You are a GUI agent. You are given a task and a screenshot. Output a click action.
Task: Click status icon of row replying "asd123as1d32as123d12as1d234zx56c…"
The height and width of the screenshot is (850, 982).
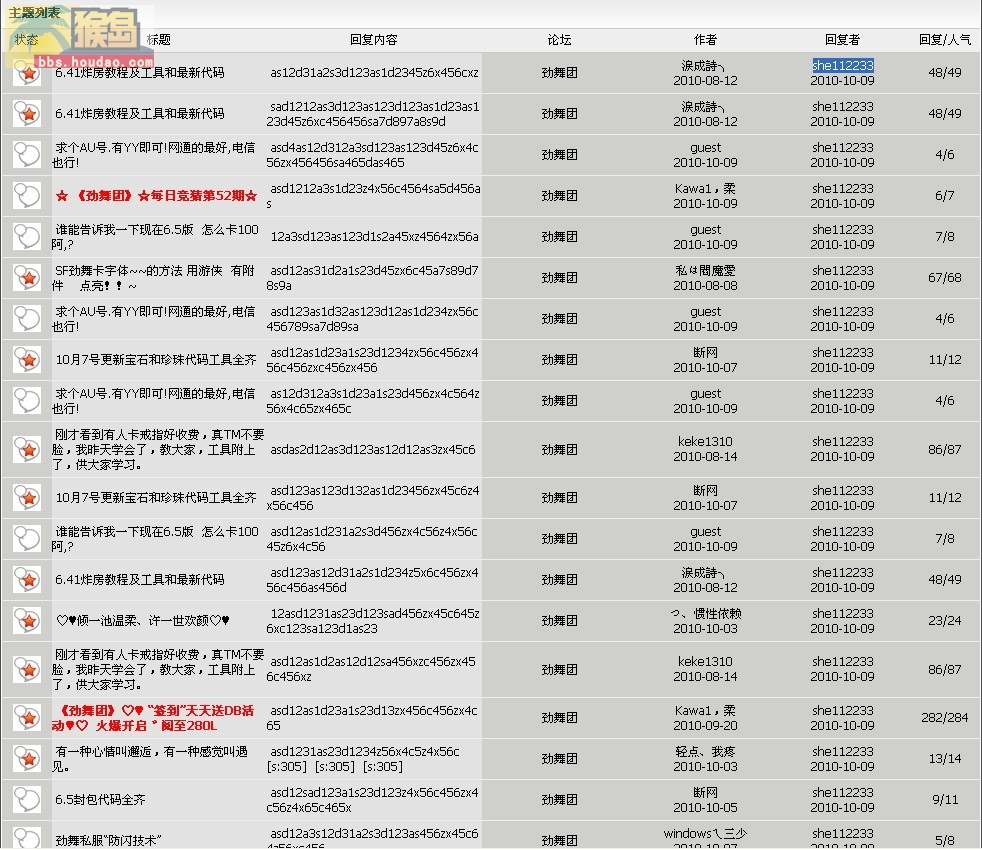pos(27,319)
